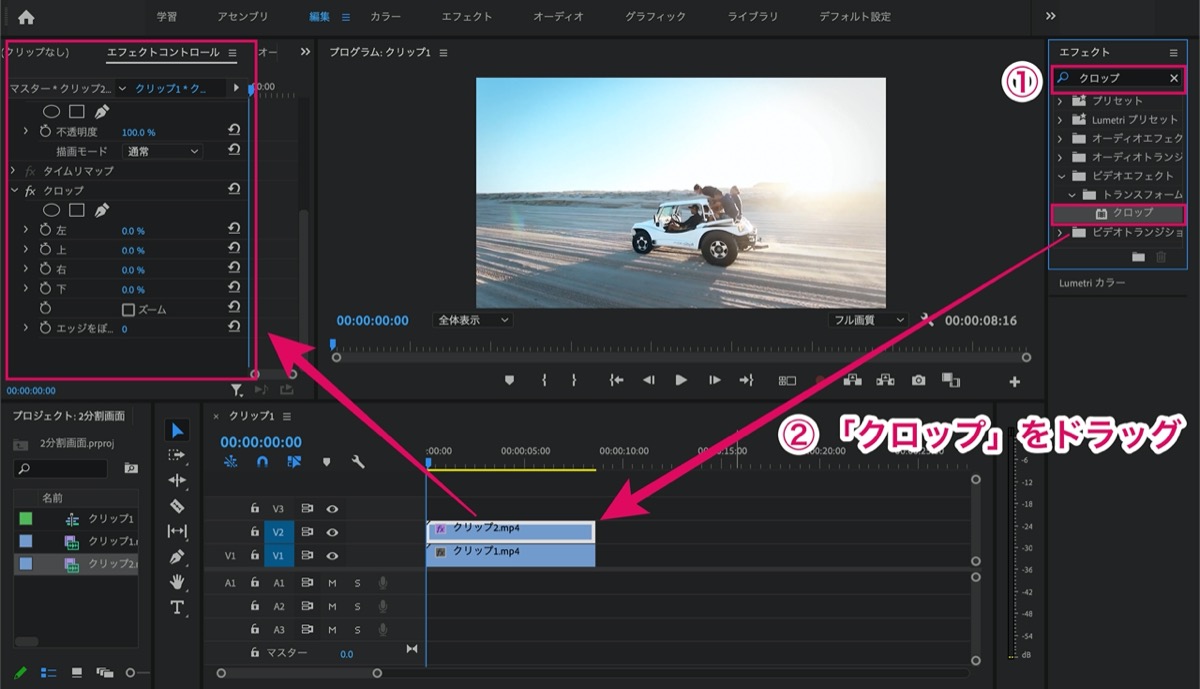Enable the ズーム checkbox
The image size is (1200, 689).
[128, 310]
